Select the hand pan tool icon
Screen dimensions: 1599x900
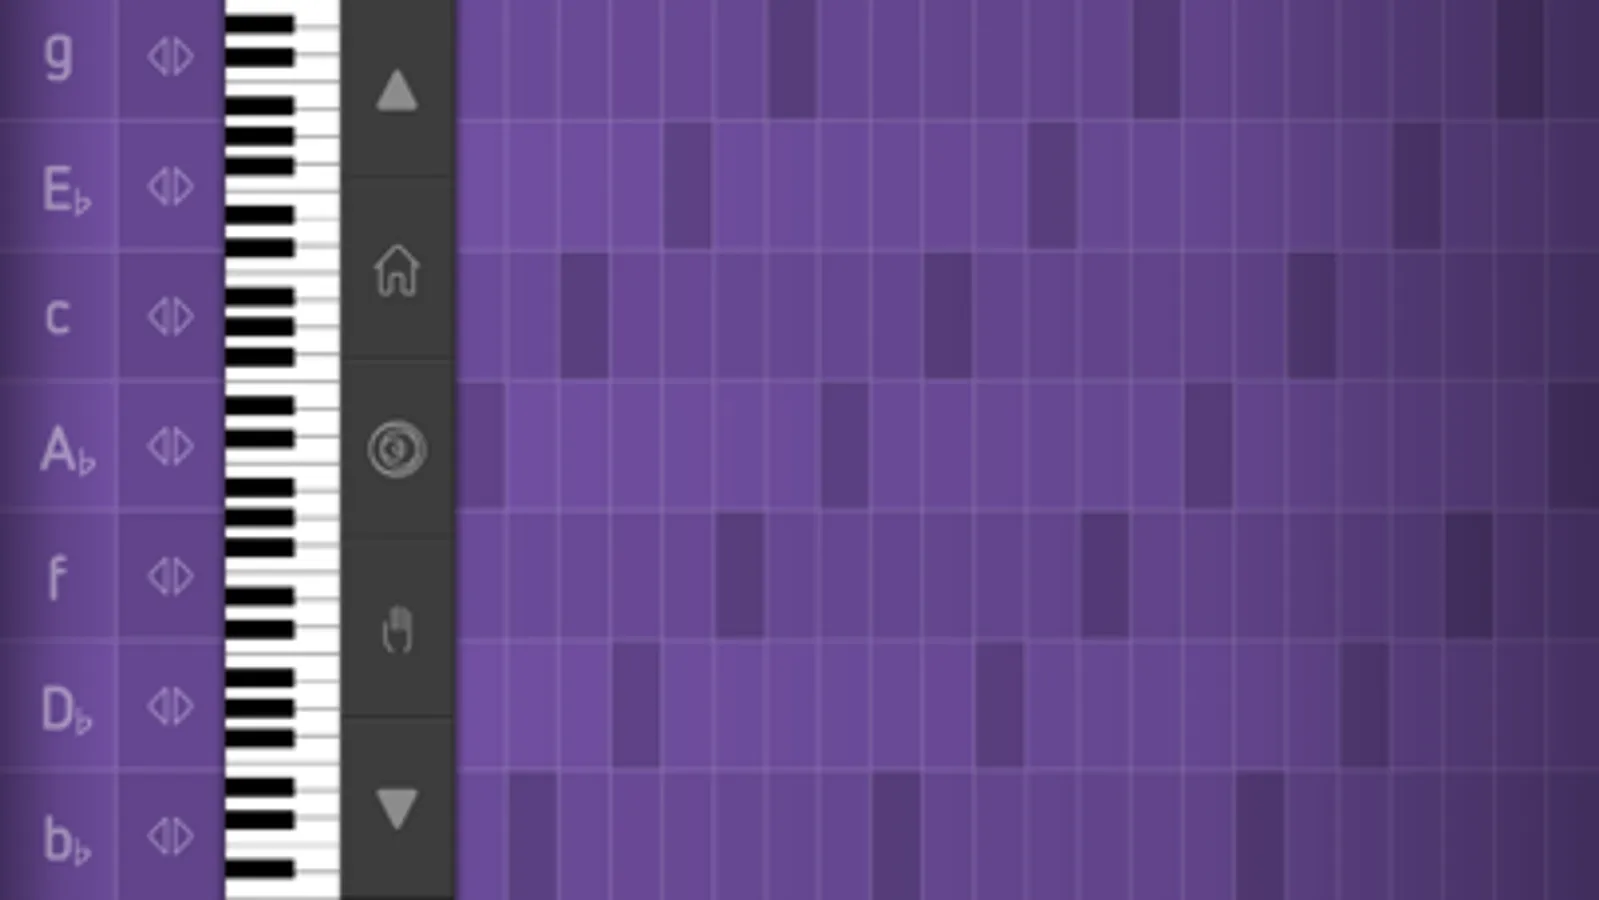coord(397,630)
